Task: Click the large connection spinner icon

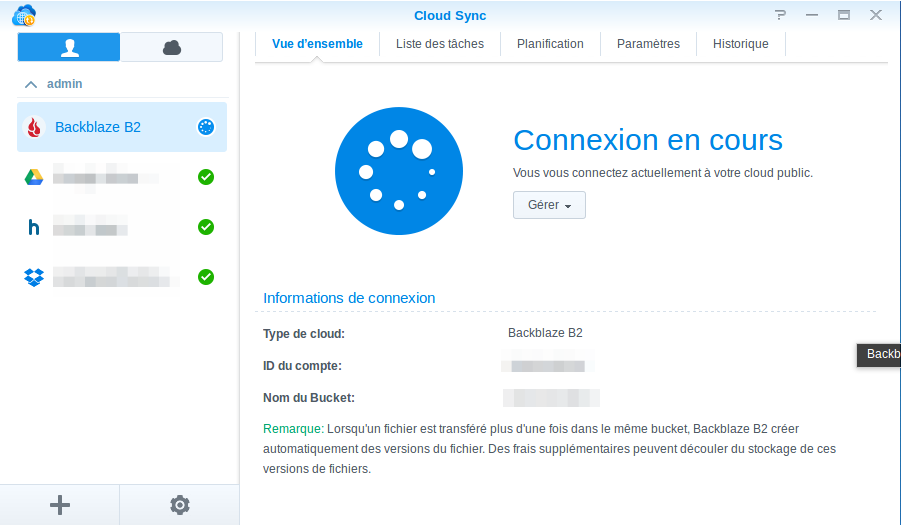Action: pos(399,171)
